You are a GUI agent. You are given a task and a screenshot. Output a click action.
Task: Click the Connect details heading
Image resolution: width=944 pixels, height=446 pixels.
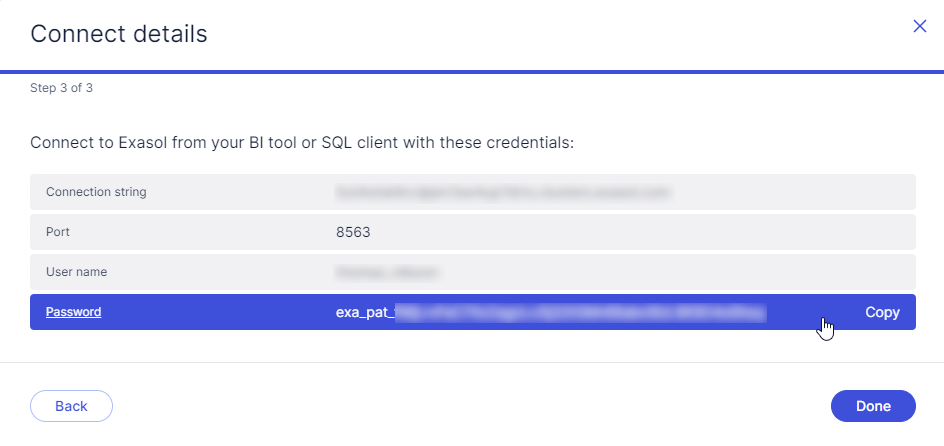pyautogui.click(x=119, y=34)
